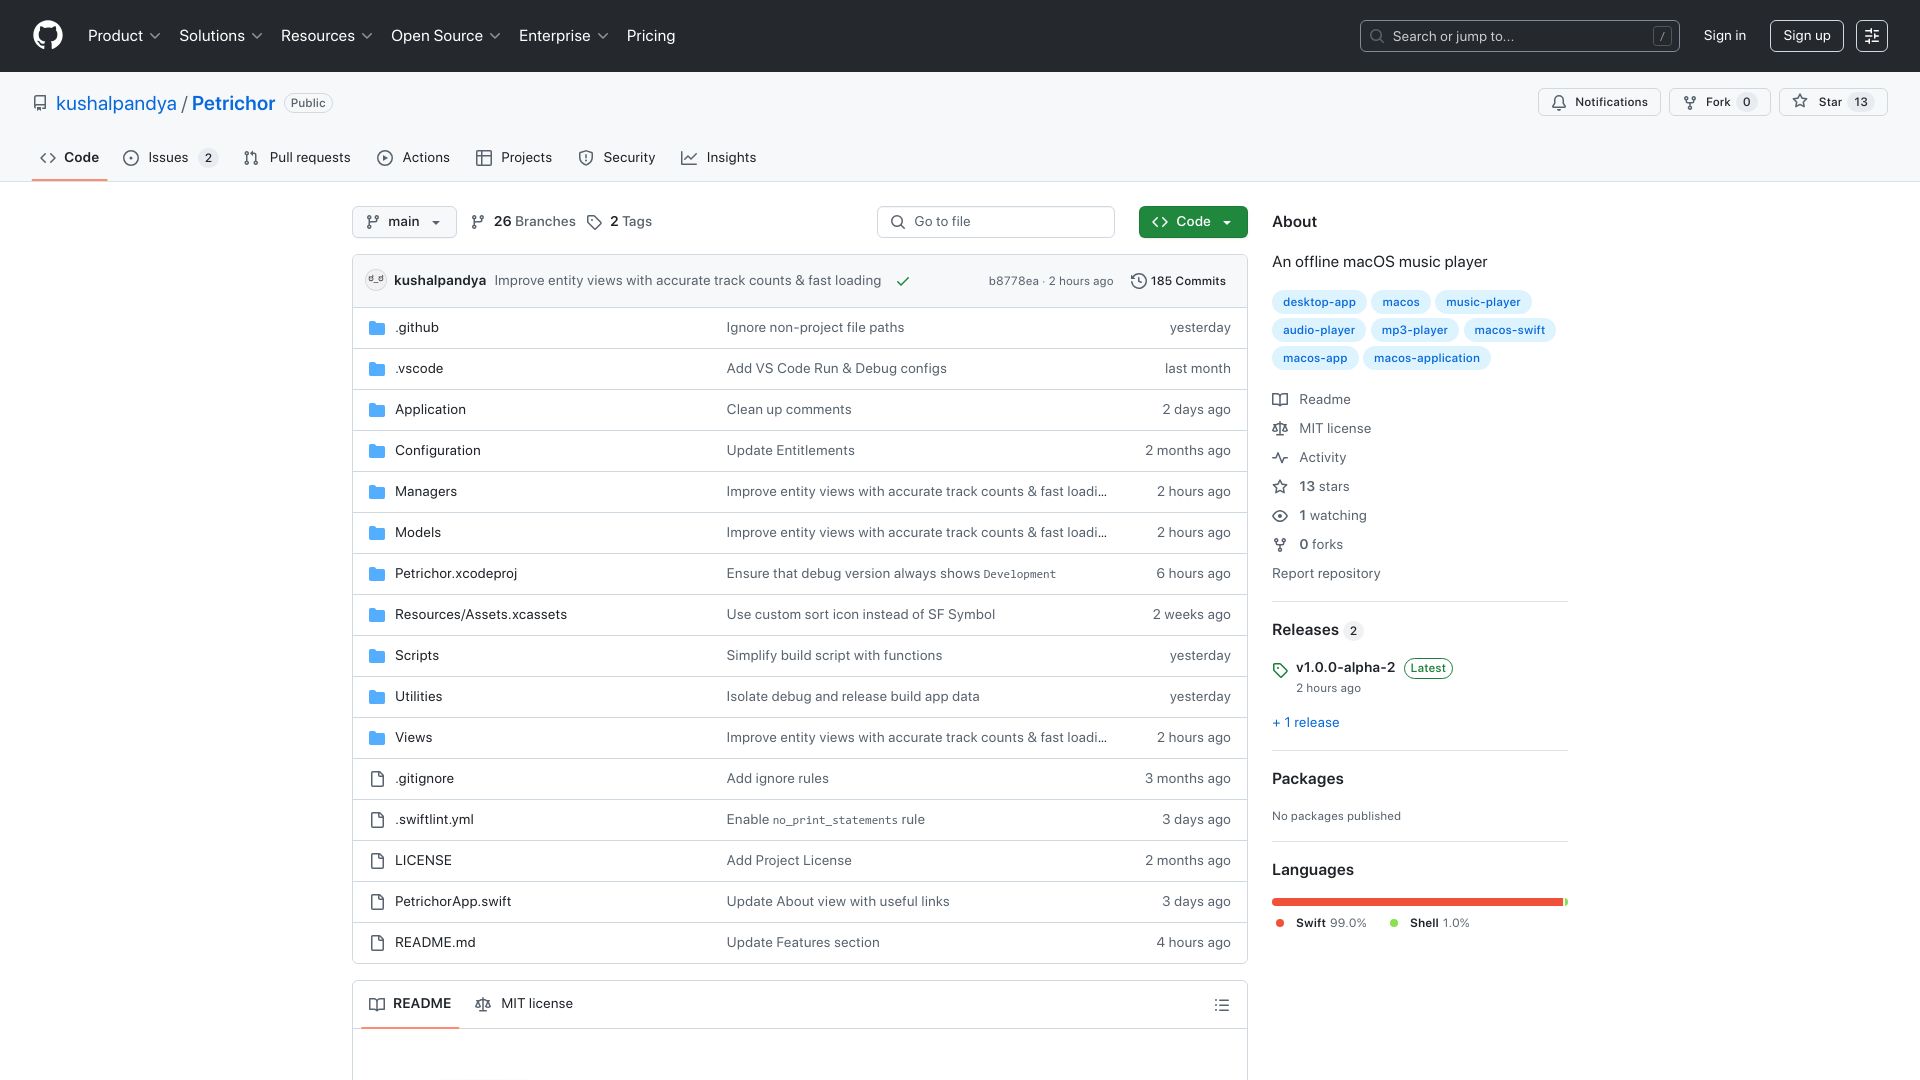1920x1080 pixels.
Task: View 2 Tags
Action: pos(619,222)
